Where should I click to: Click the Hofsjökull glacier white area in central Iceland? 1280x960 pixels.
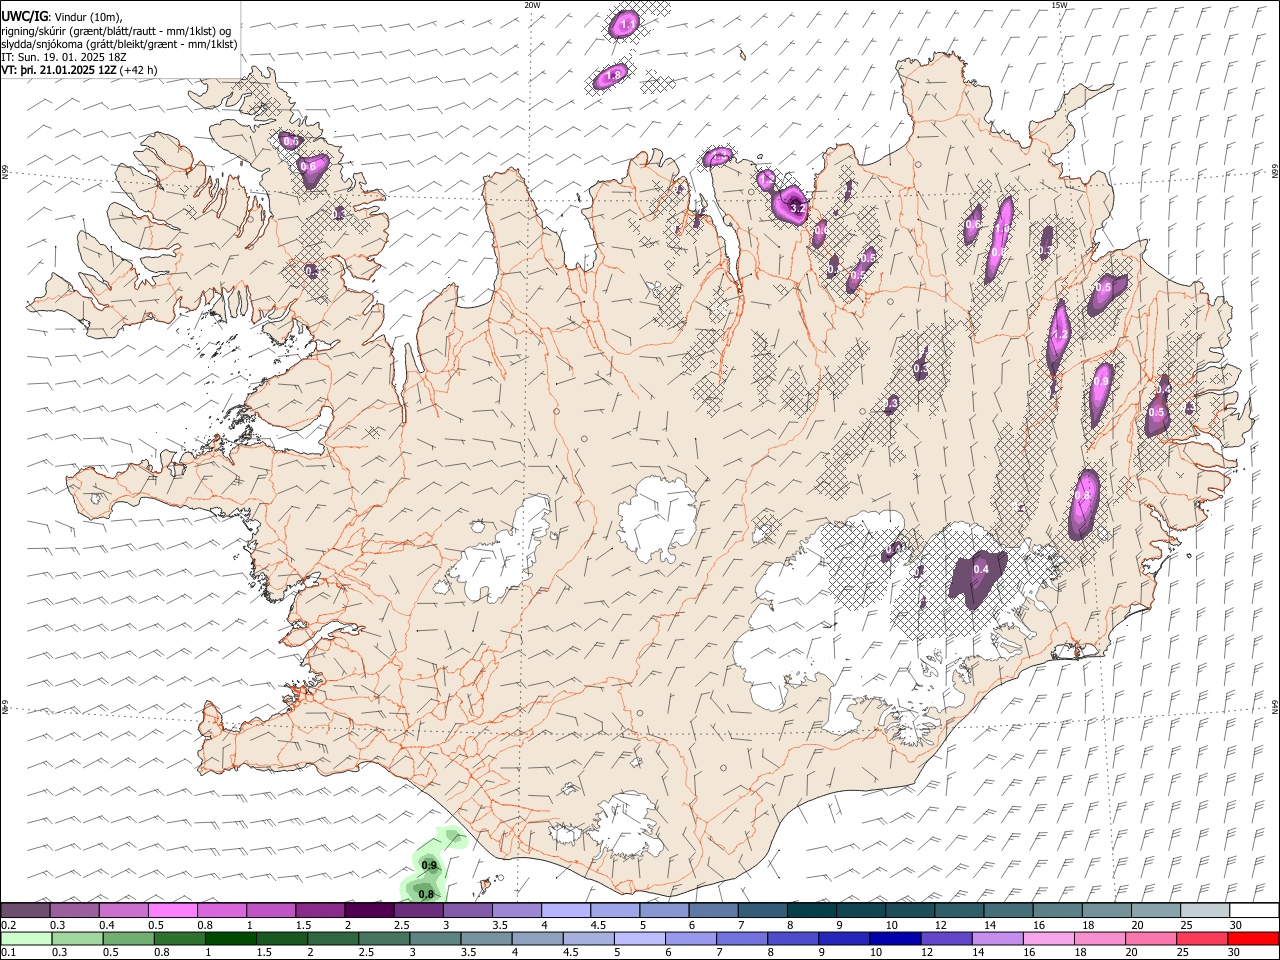pyautogui.click(x=657, y=518)
